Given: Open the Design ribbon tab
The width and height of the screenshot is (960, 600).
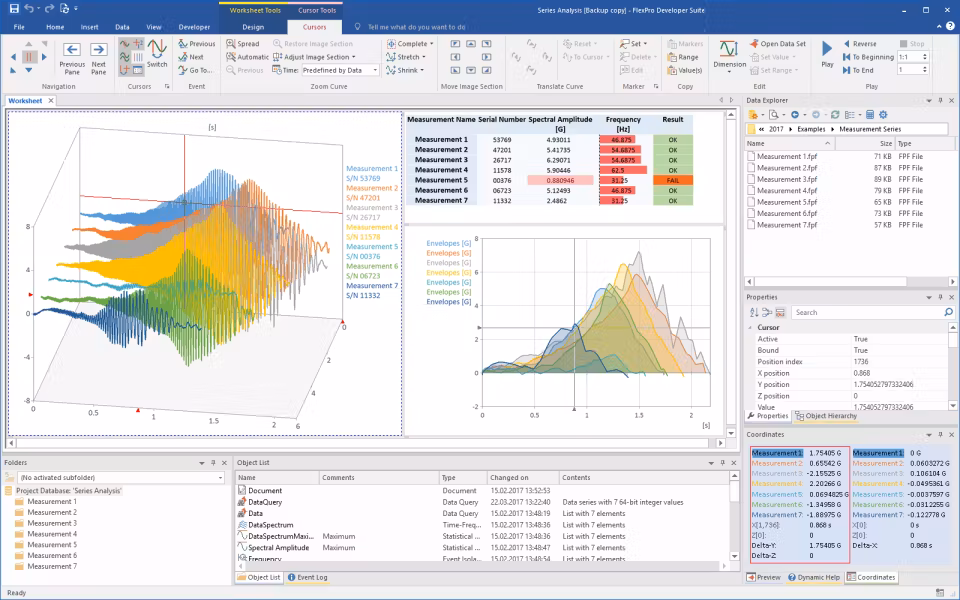Looking at the screenshot, I should (x=253, y=27).
